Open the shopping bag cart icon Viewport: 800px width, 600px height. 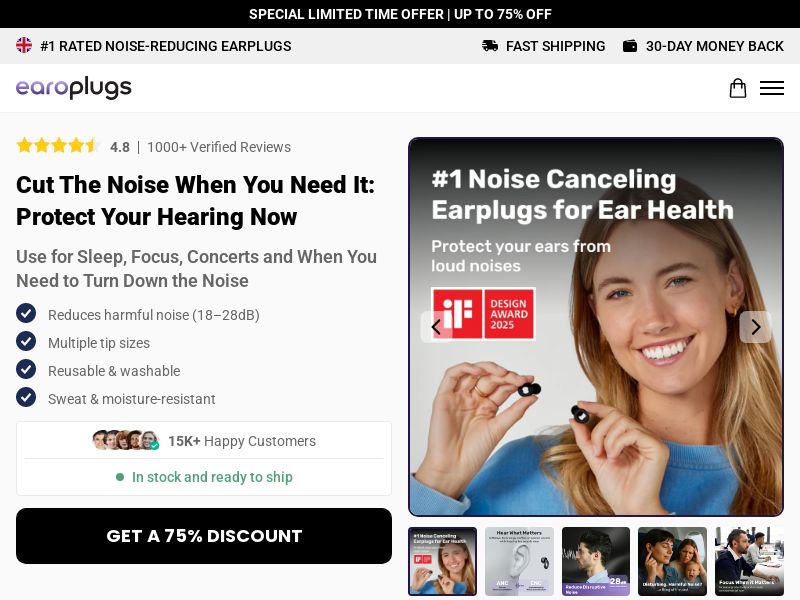(737, 88)
